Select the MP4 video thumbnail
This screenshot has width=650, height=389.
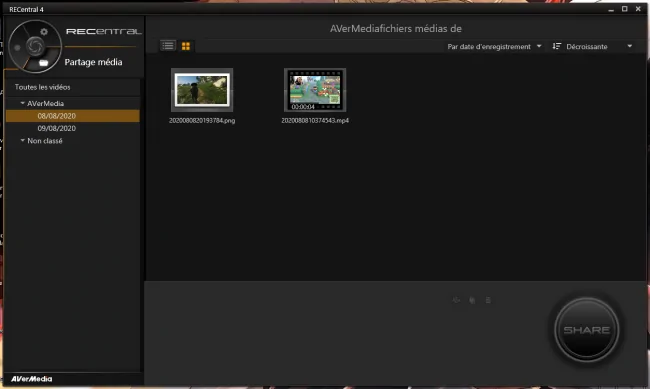pyautogui.click(x=315, y=90)
